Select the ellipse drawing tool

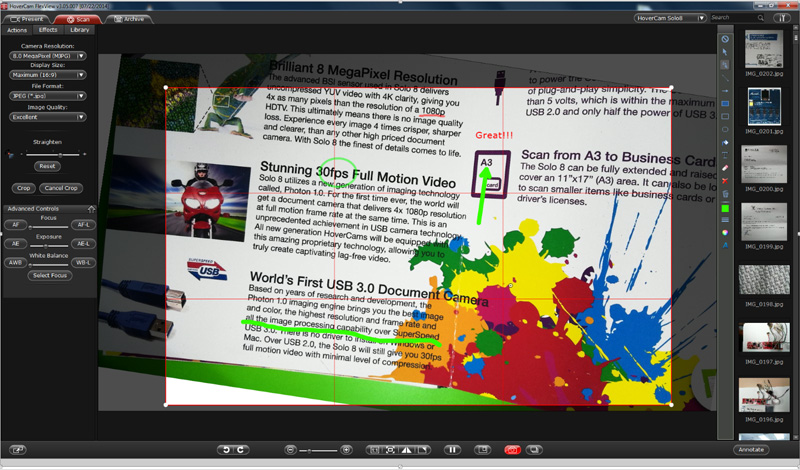[x=725, y=130]
